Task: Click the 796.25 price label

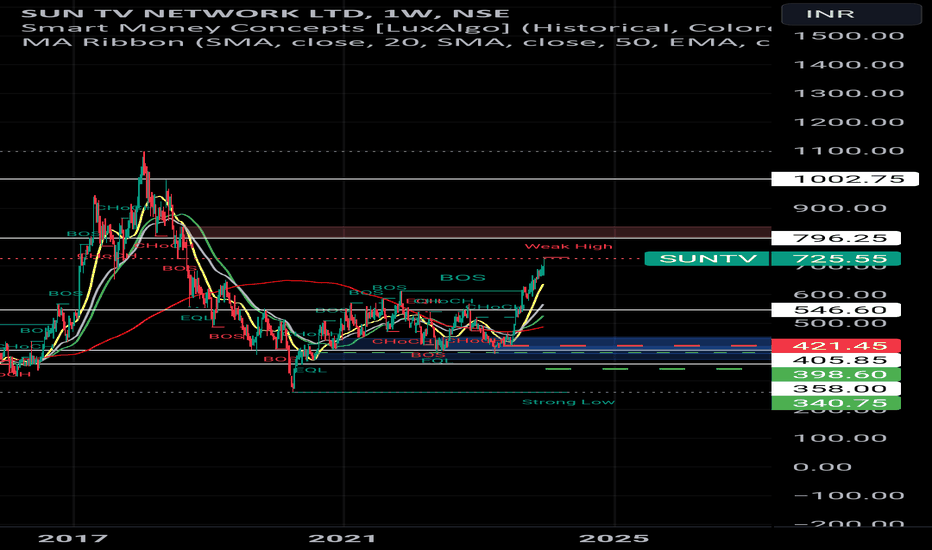Action: click(x=836, y=238)
